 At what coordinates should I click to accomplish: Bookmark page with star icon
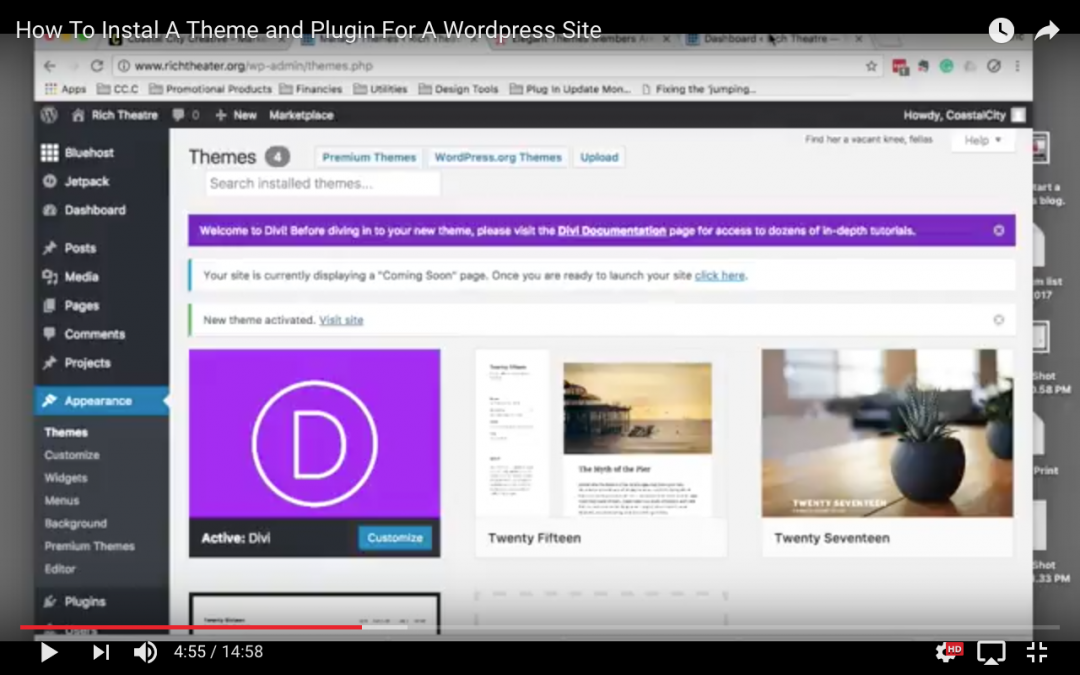[871, 66]
